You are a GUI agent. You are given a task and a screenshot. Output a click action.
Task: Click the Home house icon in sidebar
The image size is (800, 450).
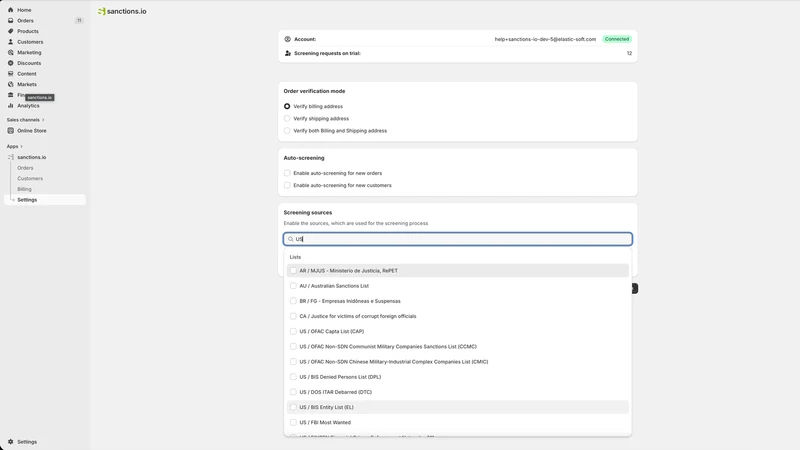click(x=10, y=10)
